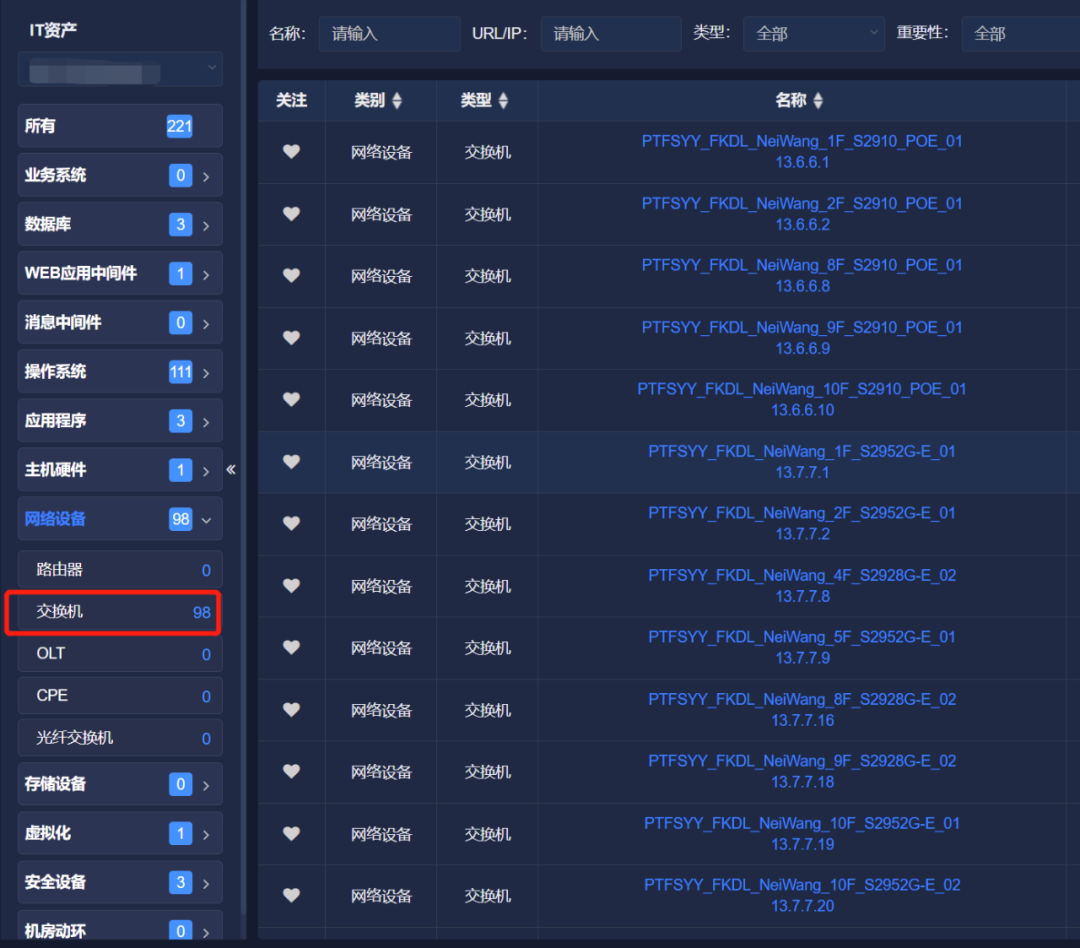Toggle favorite heart for 13.6.6.2 row
This screenshot has height=948, width=1080.
coord(291,214)
